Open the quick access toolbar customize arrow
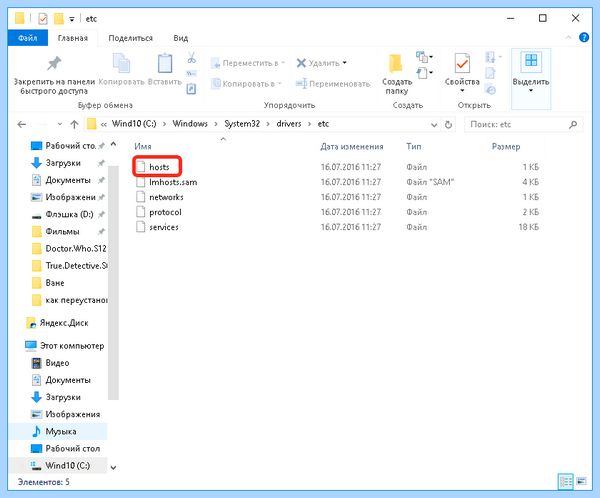Viewport: 600px width, 498px height. tap(72, 19)
